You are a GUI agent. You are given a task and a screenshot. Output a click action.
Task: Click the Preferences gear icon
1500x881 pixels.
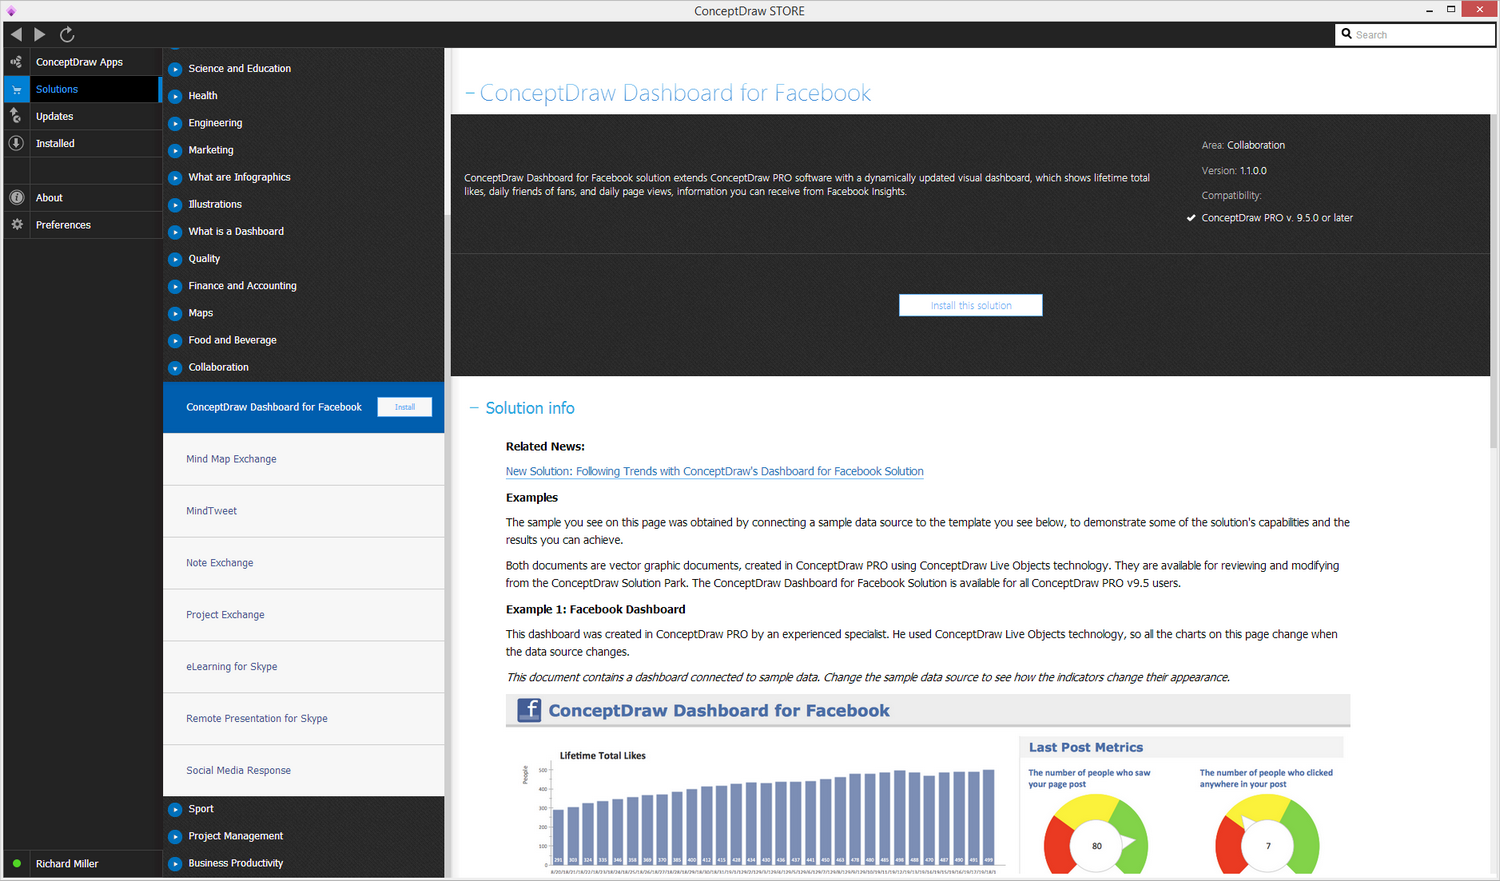(x=16, y=225)
